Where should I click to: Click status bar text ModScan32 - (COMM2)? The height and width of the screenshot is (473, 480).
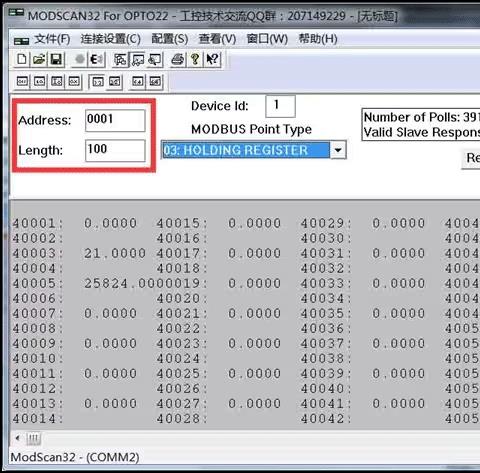click(x=75, y=457)
